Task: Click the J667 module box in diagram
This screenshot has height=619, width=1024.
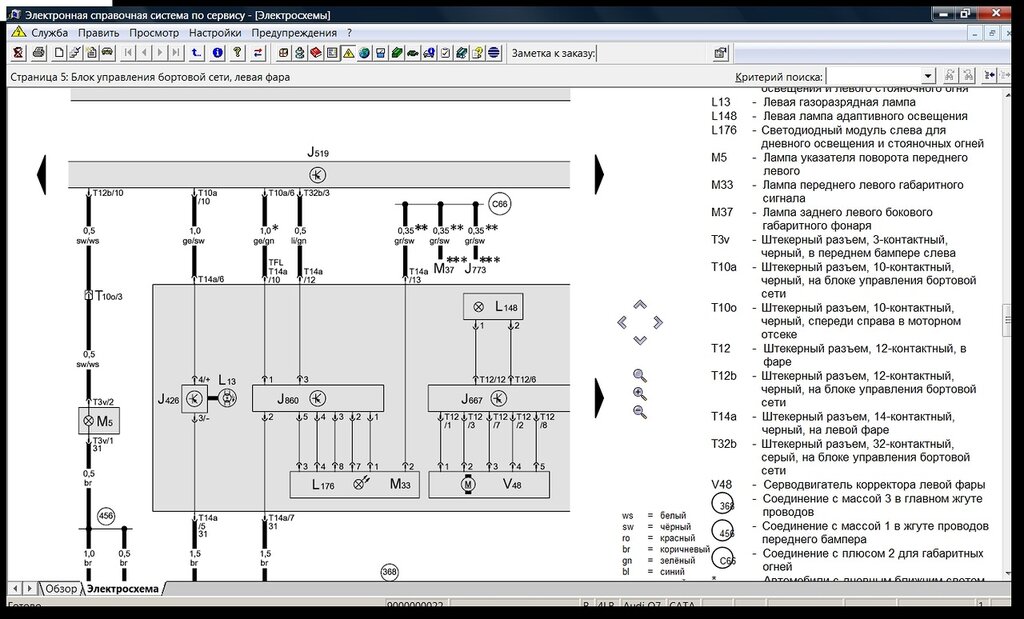Action: click(499, 398)
